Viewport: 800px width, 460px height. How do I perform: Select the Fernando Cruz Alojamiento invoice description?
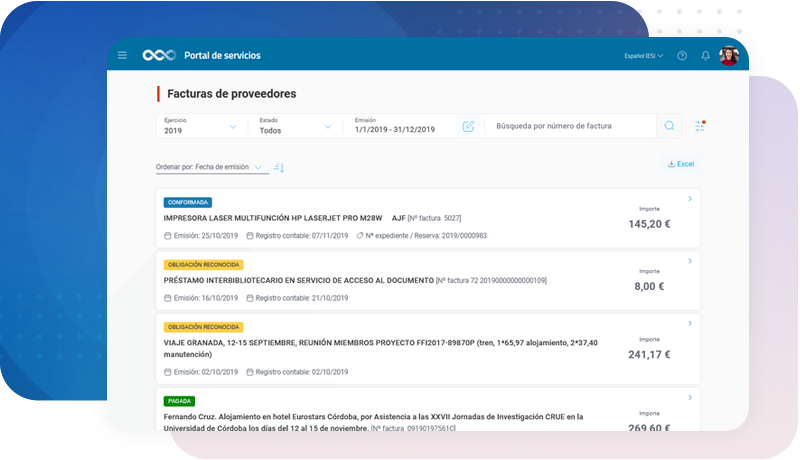(x=373, y=422)
